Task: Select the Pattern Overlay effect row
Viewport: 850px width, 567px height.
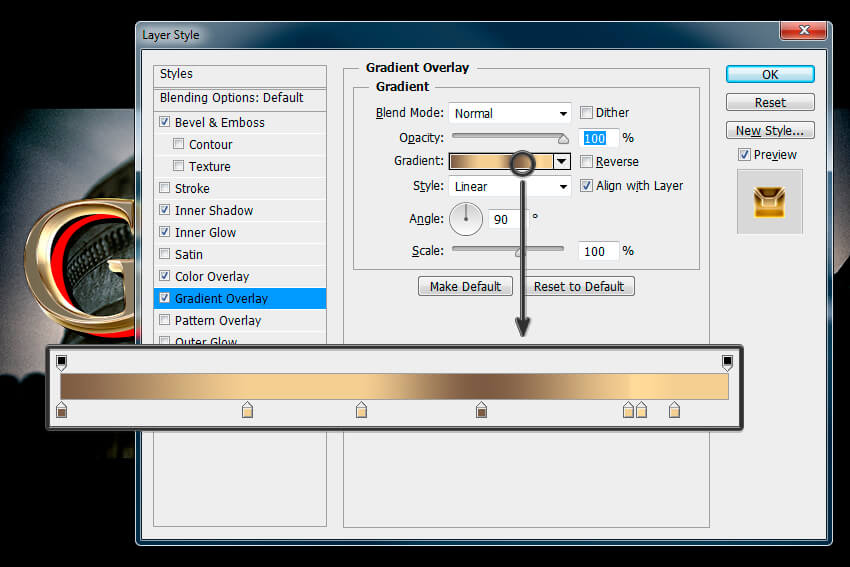Action: (x=240, y=320)
